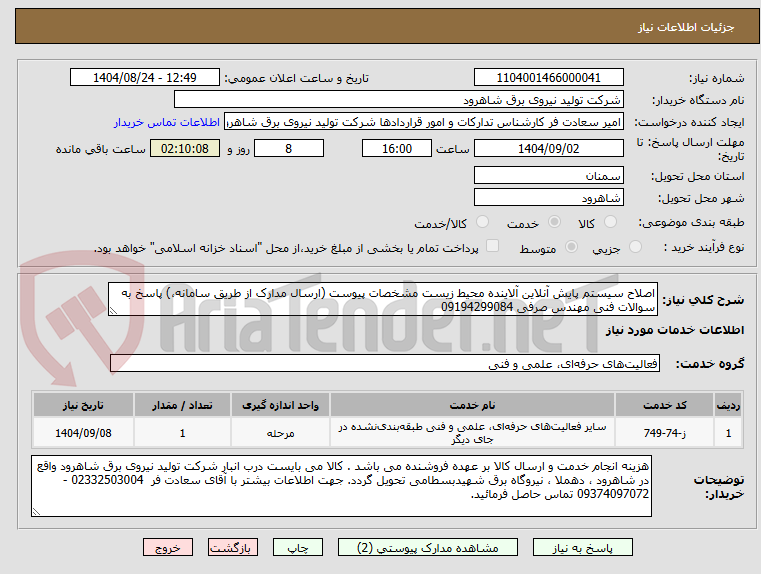
Task: Click row number cell 1 in ردیف column
Action: (x=728, y=433)
